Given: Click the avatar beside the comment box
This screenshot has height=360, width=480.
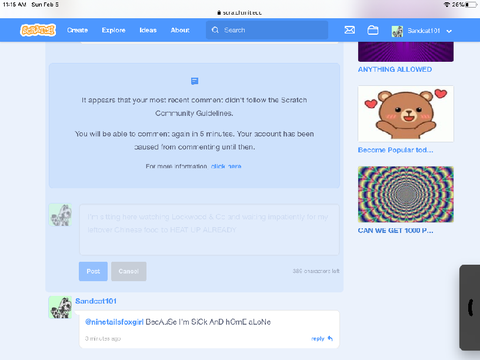Looking at the screenshot, I should point(60,215).
